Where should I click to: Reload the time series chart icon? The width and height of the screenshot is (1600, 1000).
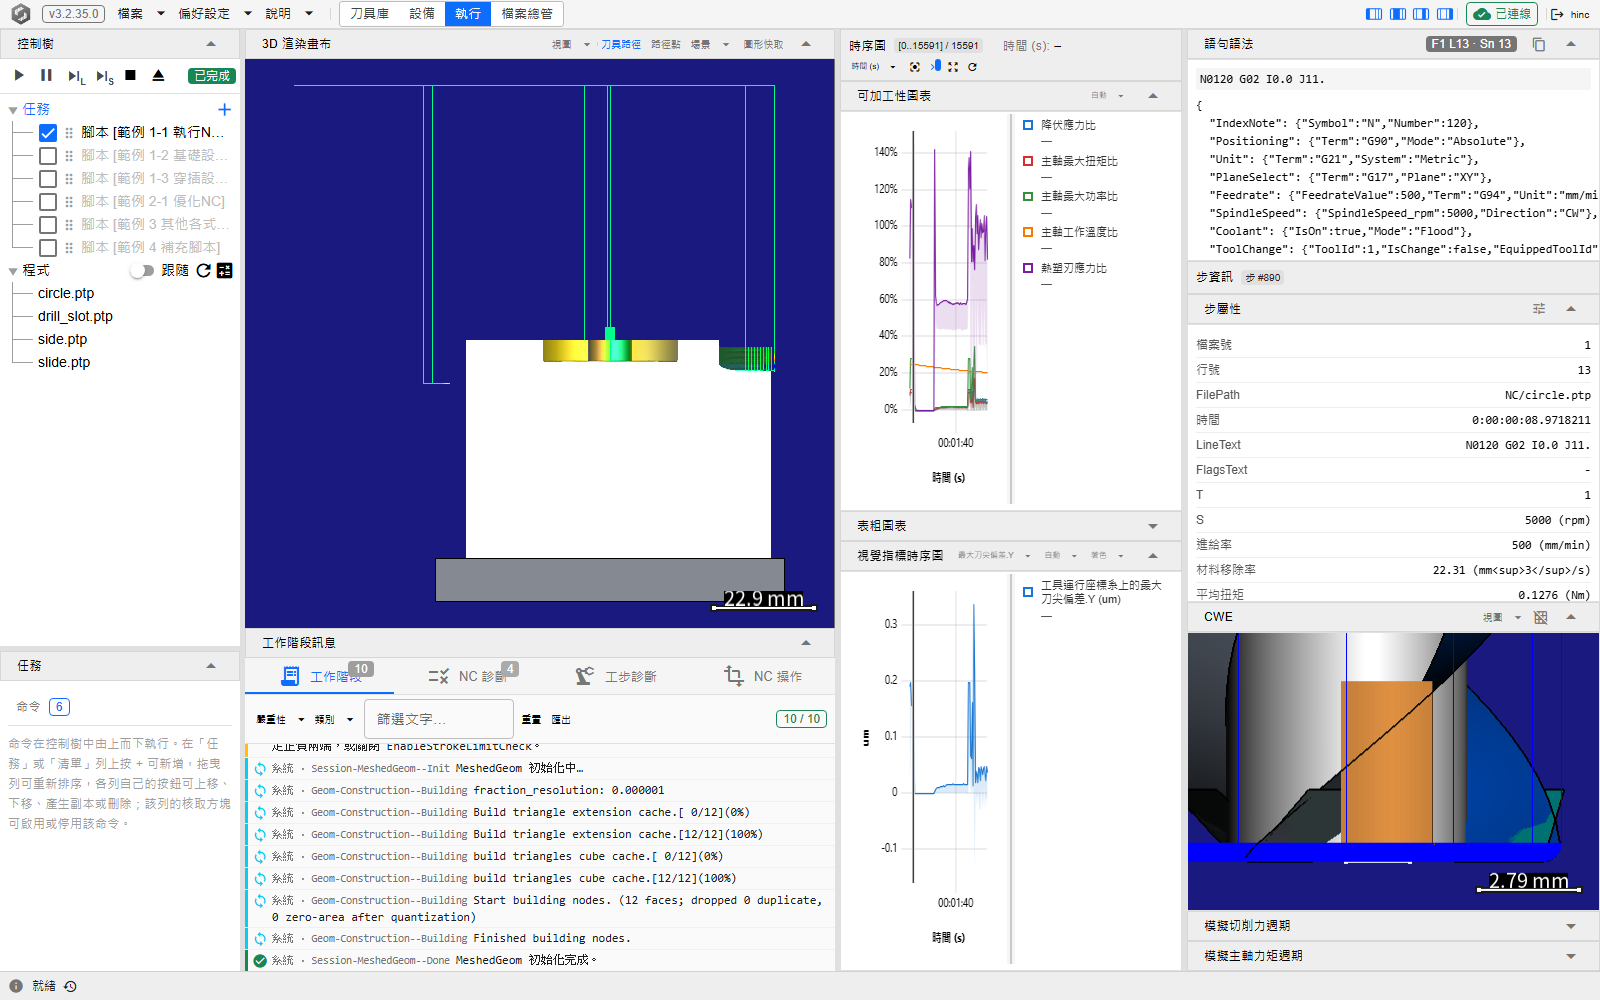coord(972,67)
